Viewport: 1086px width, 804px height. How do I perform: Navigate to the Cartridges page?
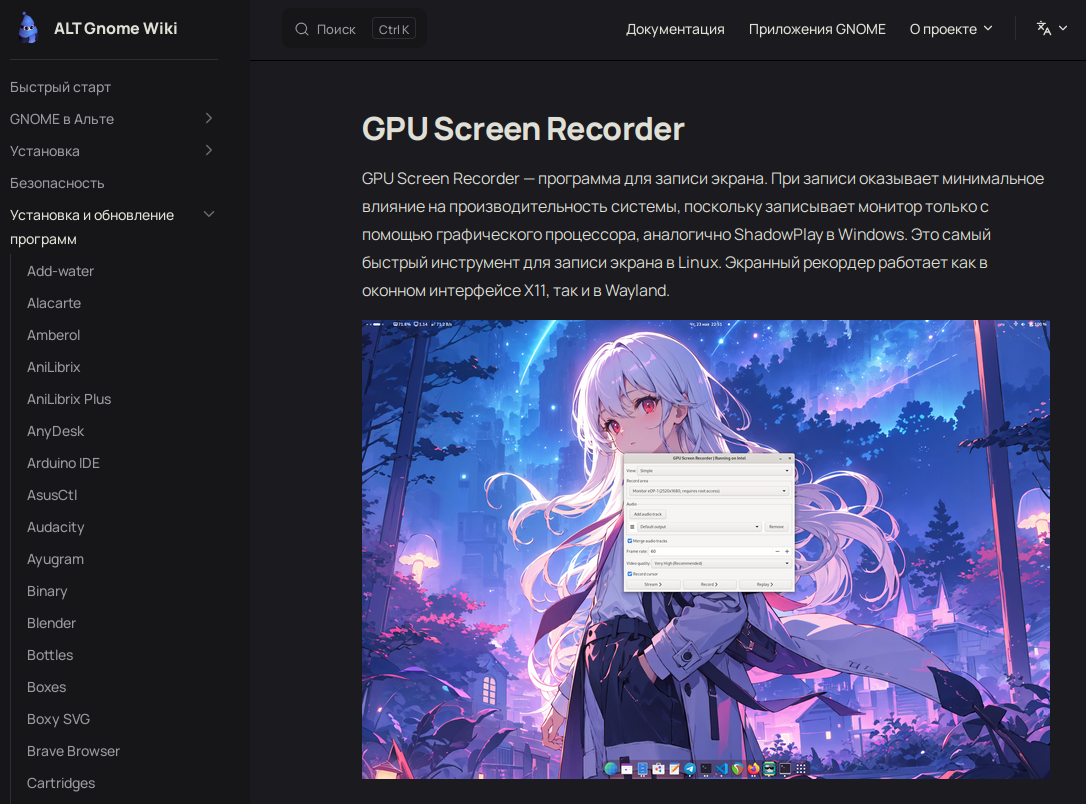[61, 783]
